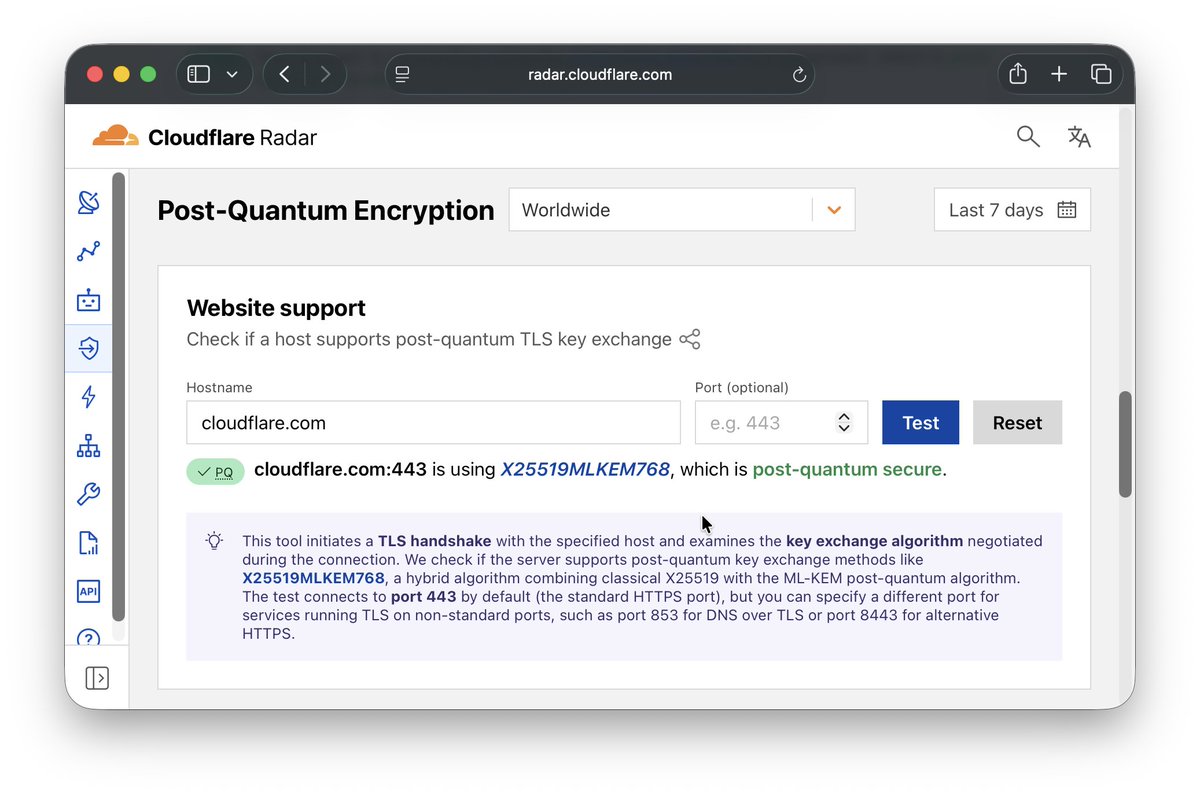Open the help question mark sidebar icon

(x=89, y=637)
